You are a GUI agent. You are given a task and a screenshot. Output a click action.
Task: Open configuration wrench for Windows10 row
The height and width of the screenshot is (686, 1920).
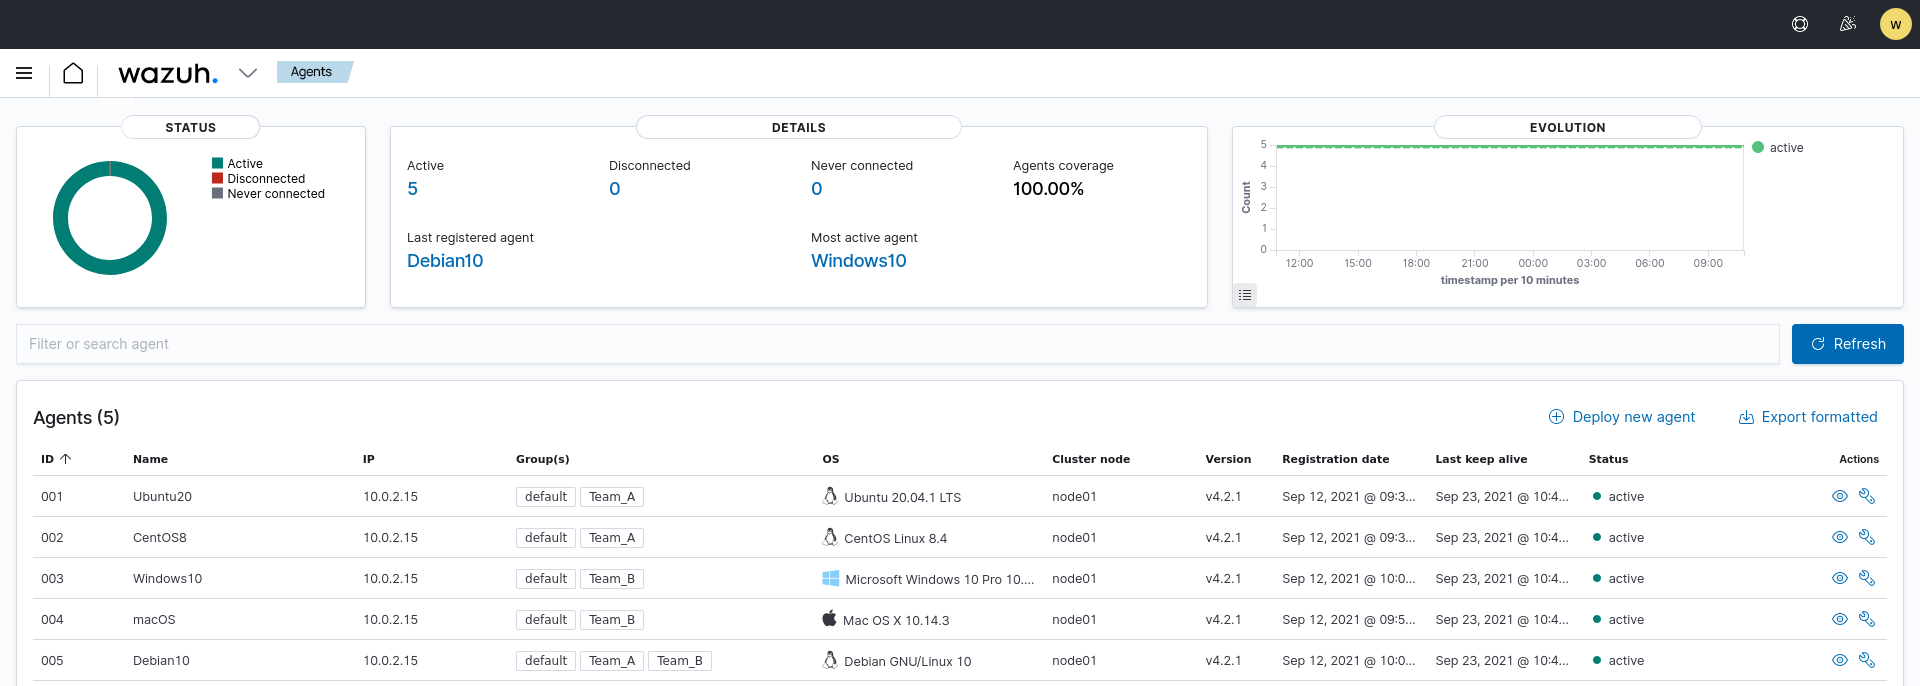click(x=1866, y=578)
